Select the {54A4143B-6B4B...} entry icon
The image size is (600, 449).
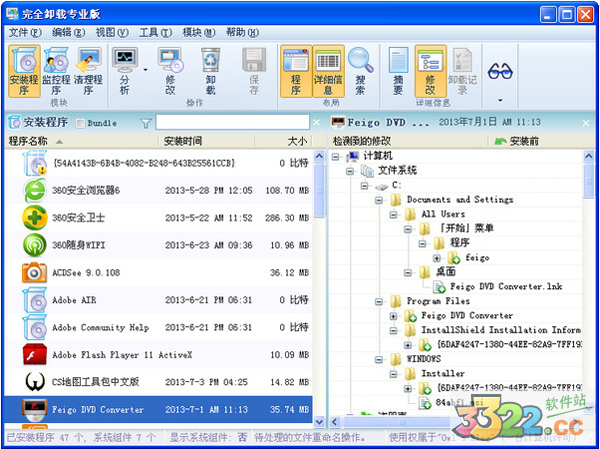[x=35, y=163]
